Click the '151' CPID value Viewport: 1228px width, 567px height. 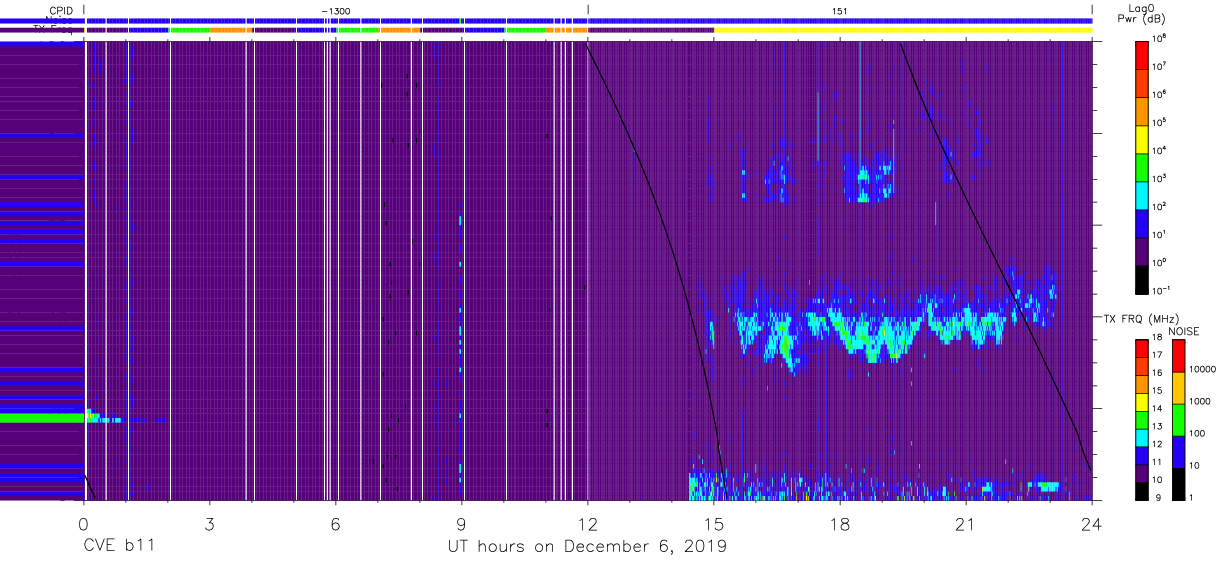(x=839, y=11)
